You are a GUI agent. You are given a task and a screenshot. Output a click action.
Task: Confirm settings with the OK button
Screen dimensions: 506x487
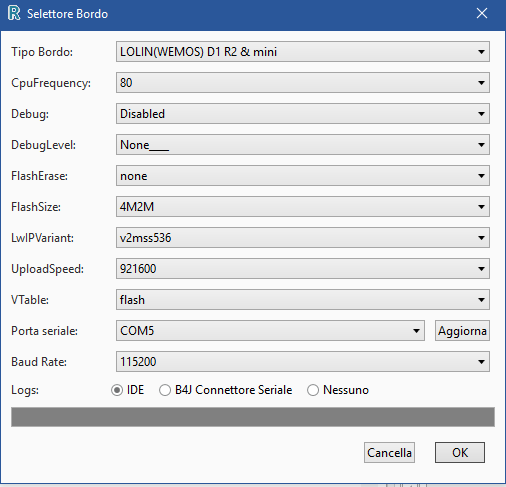coord(460,453)
